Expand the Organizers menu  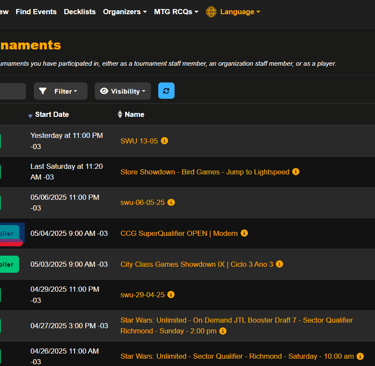[x=125, y=12]
